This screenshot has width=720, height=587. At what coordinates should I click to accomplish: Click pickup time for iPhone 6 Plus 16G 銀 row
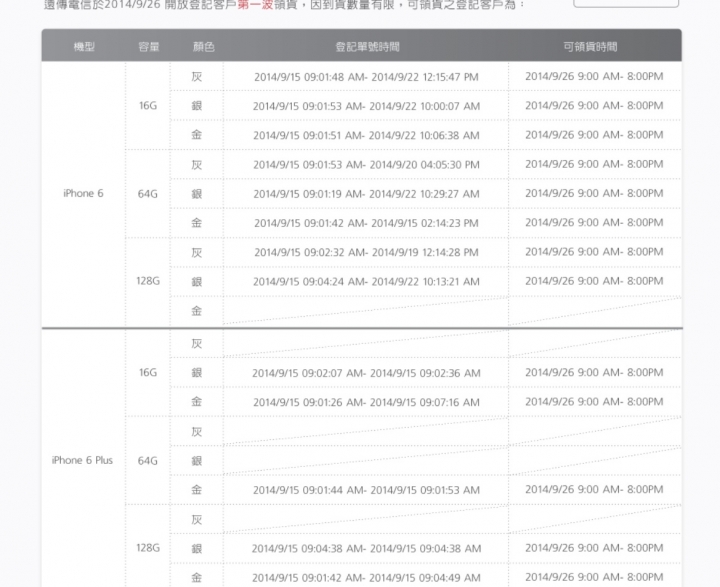(594, 373)
